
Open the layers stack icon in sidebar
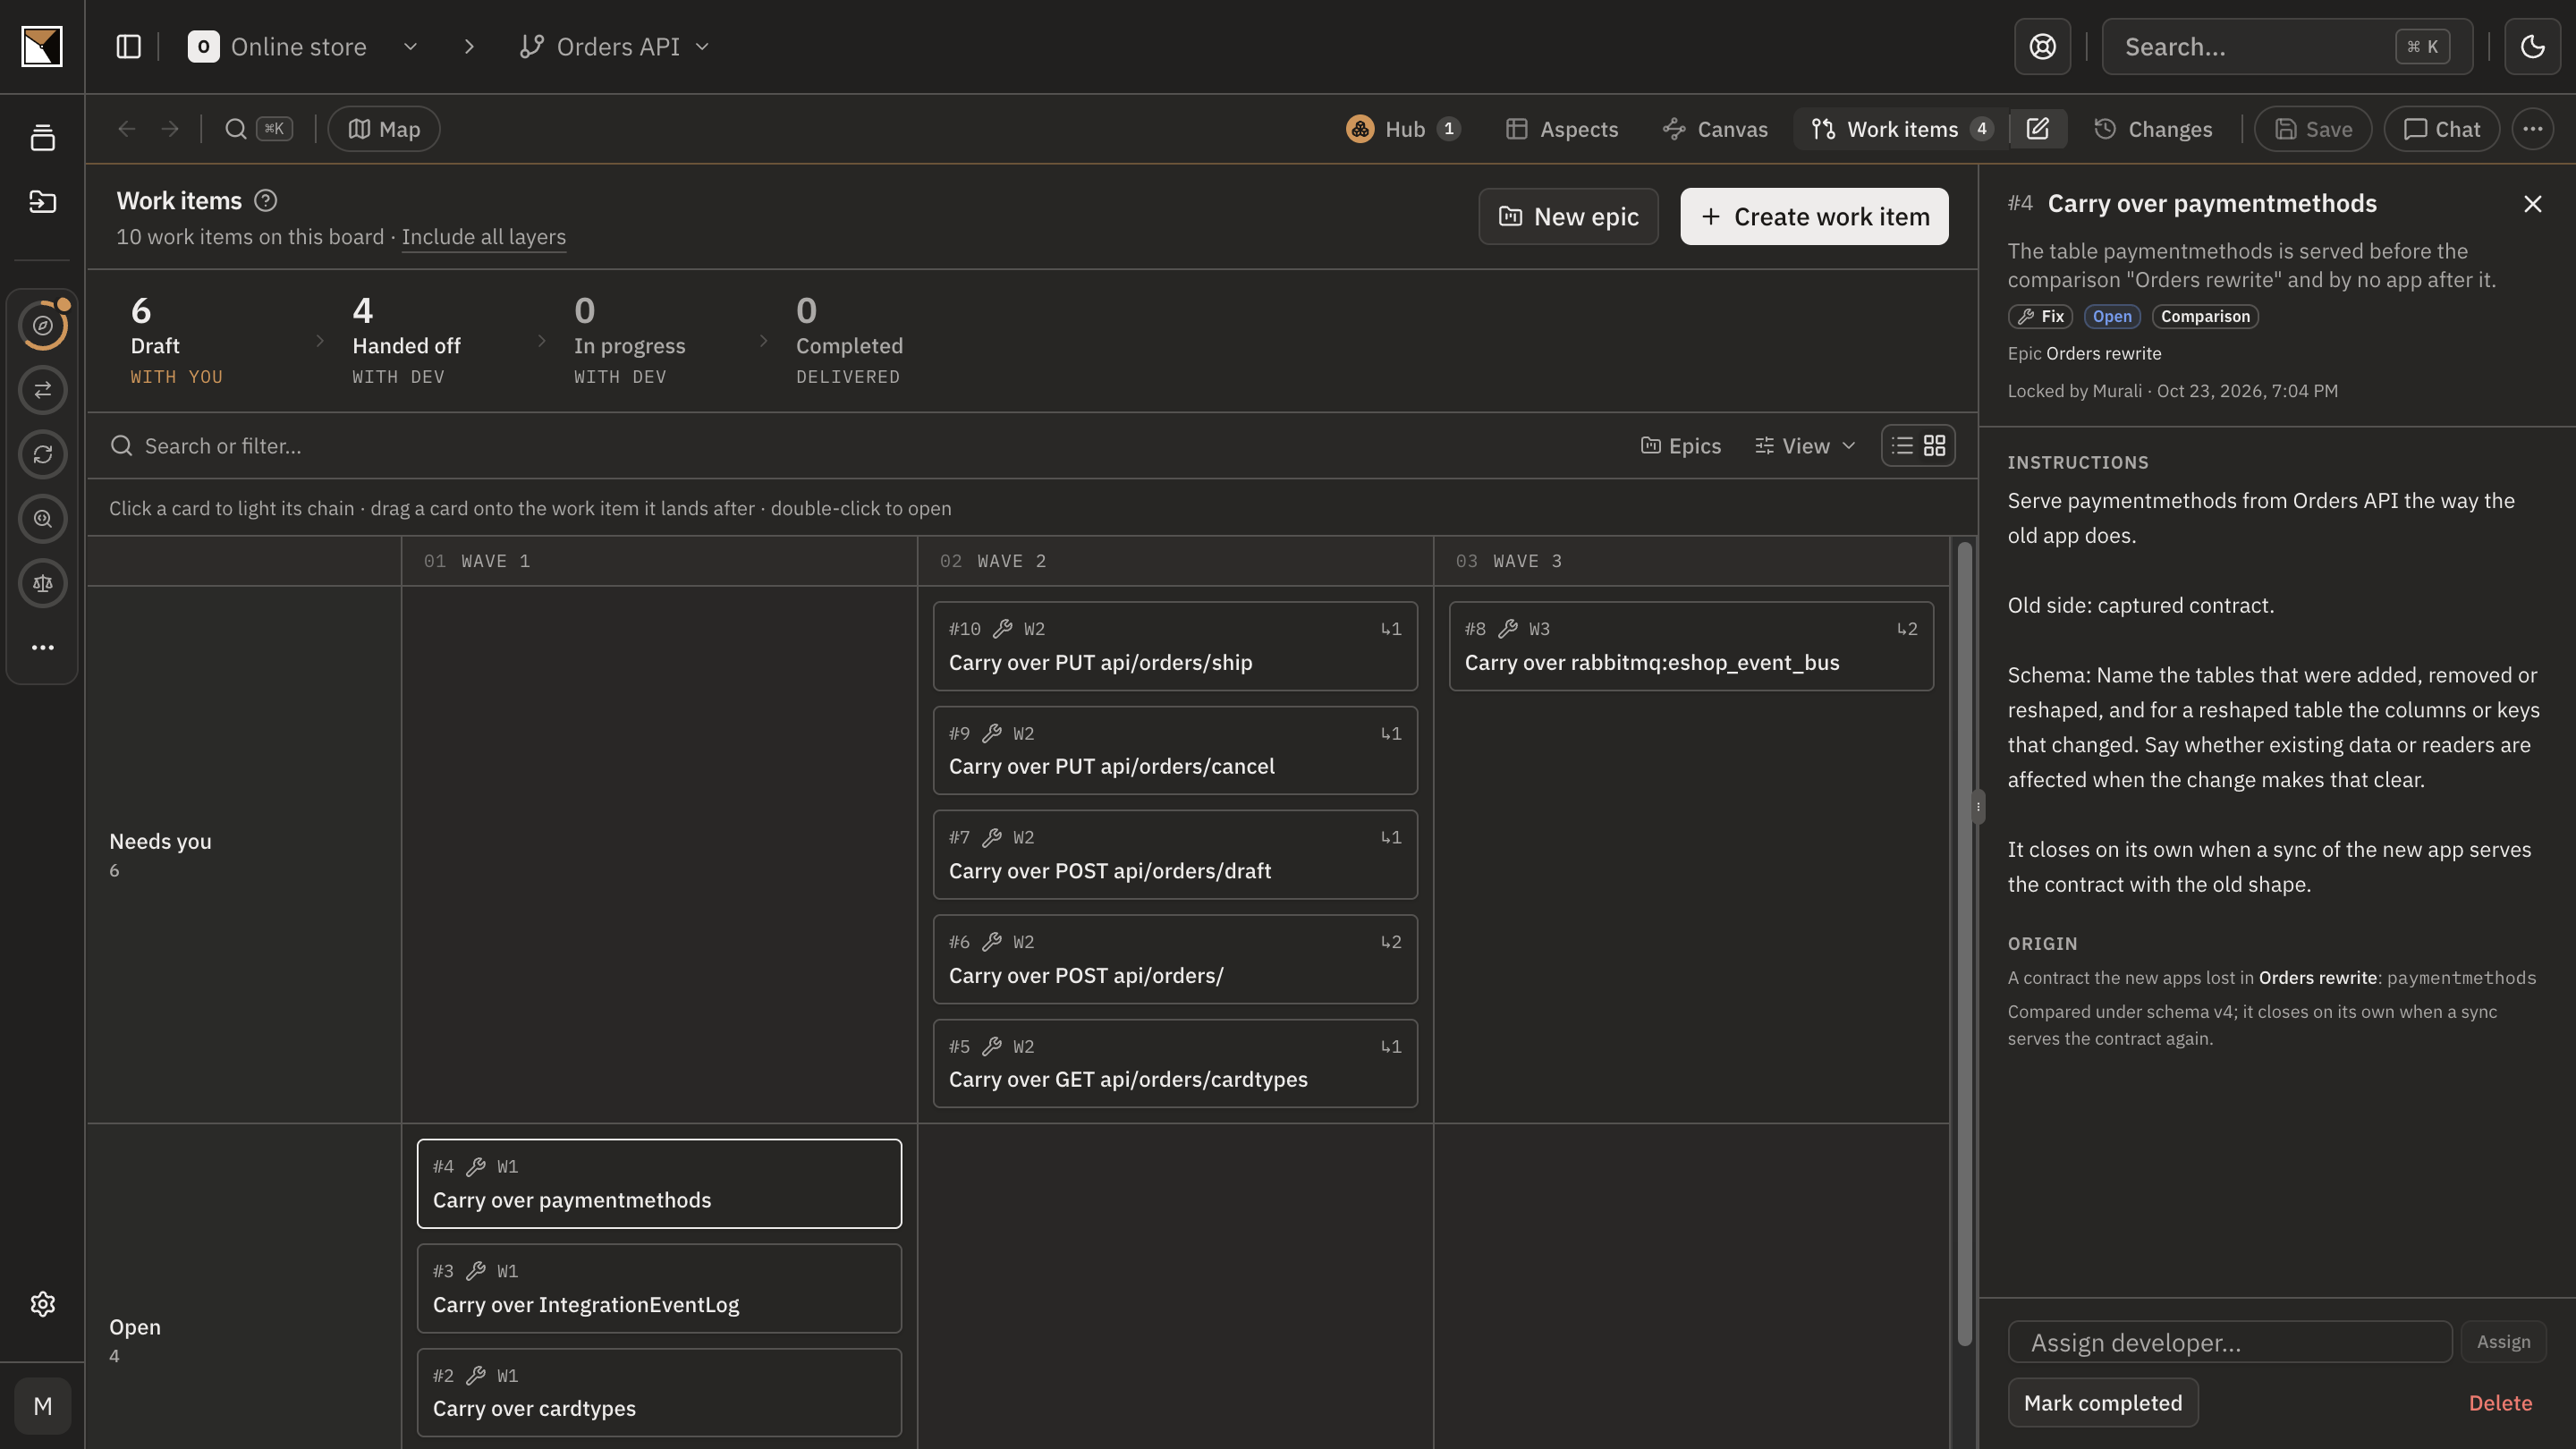click(42, 138)
